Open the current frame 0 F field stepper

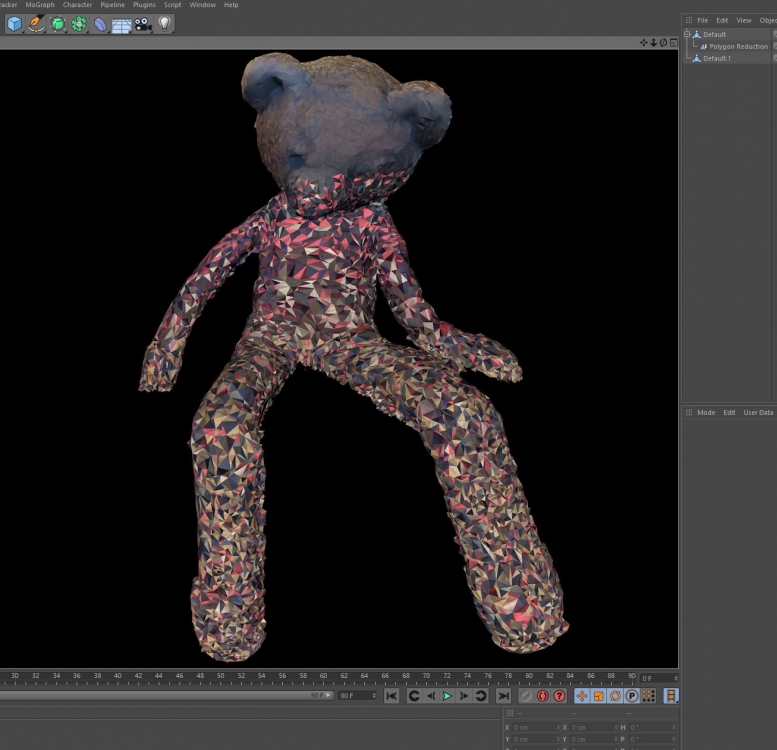coord(676,678)
